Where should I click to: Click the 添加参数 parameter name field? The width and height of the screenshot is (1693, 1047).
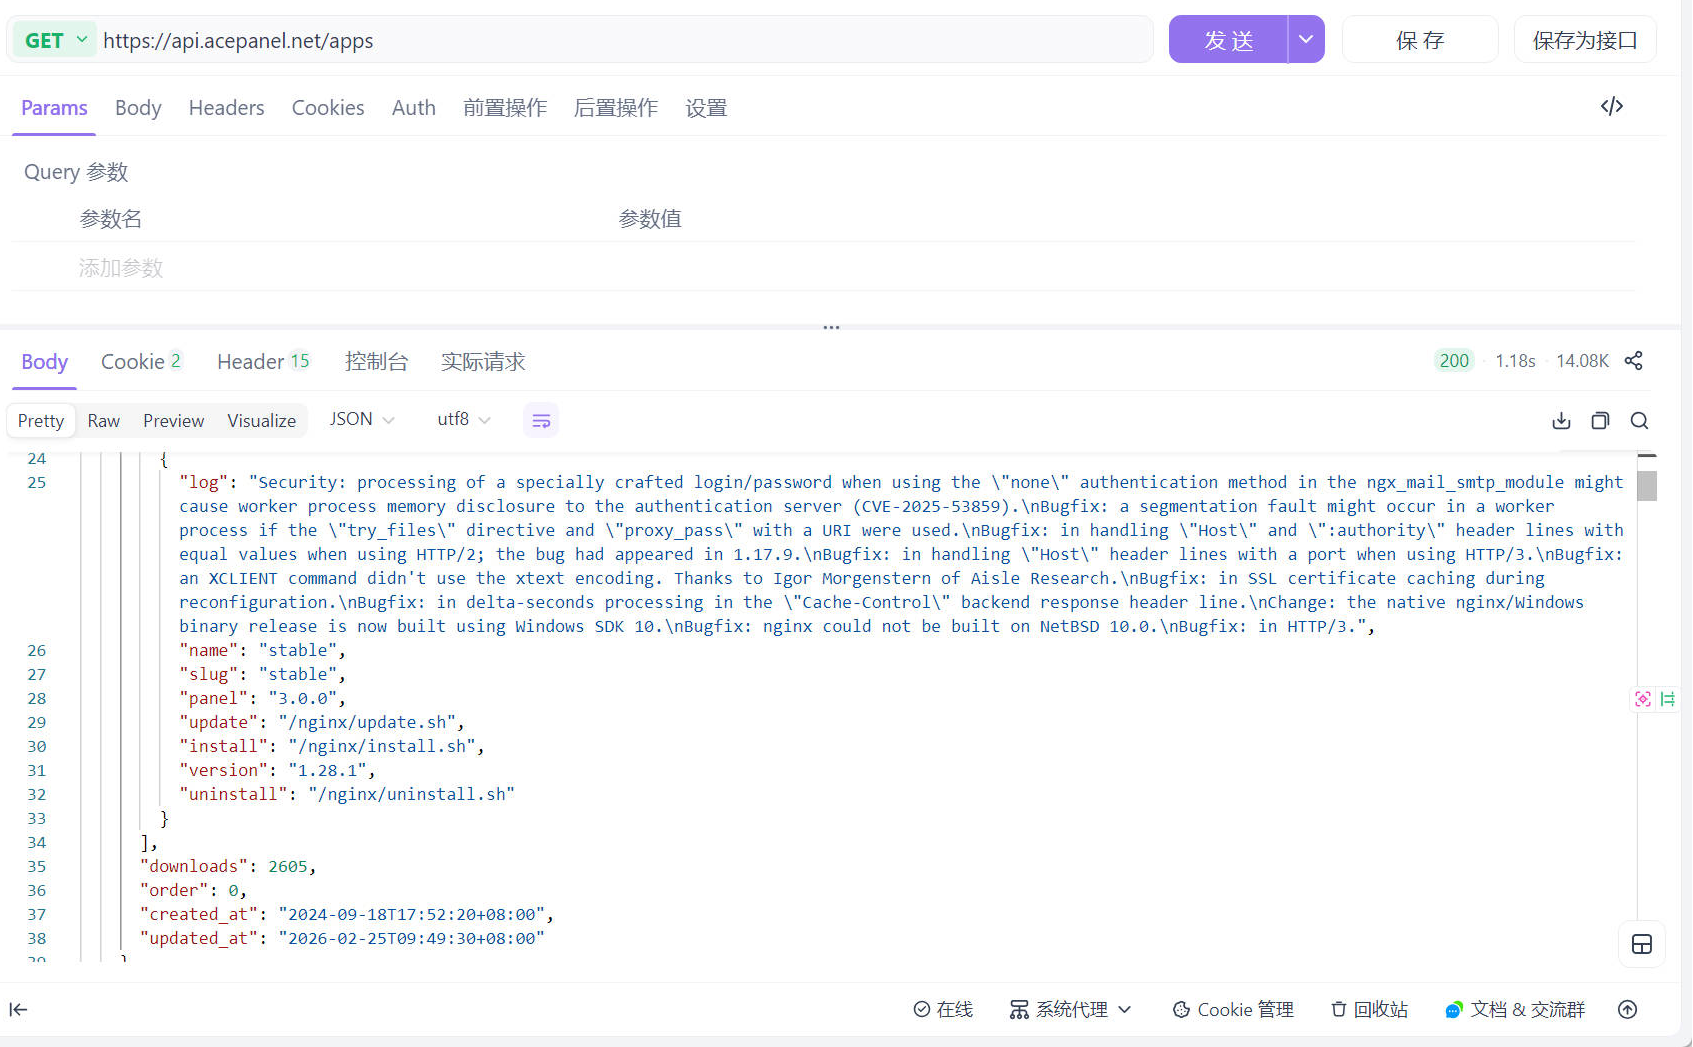121,268
